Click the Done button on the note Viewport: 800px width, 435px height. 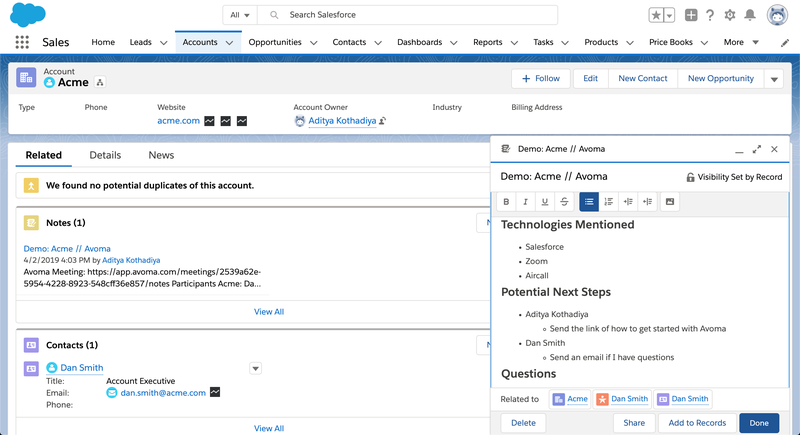pyautogui.click(x=759, y=423)
